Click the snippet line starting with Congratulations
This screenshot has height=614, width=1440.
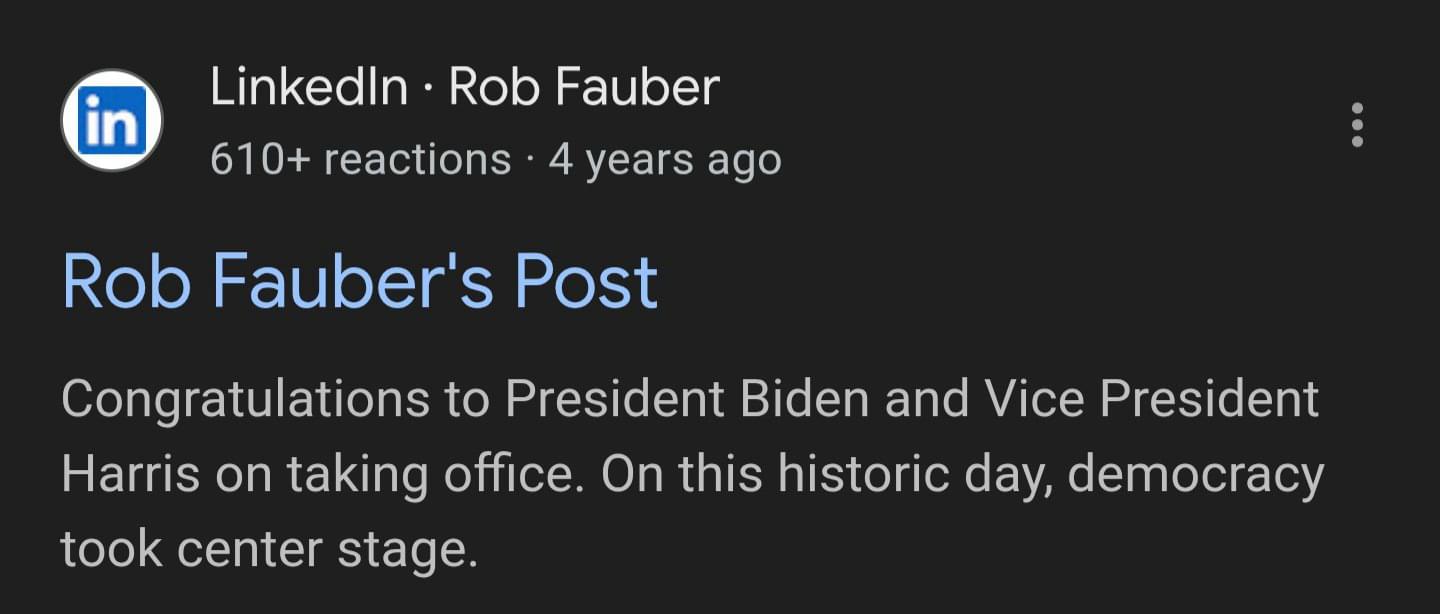tap(690, 401)
